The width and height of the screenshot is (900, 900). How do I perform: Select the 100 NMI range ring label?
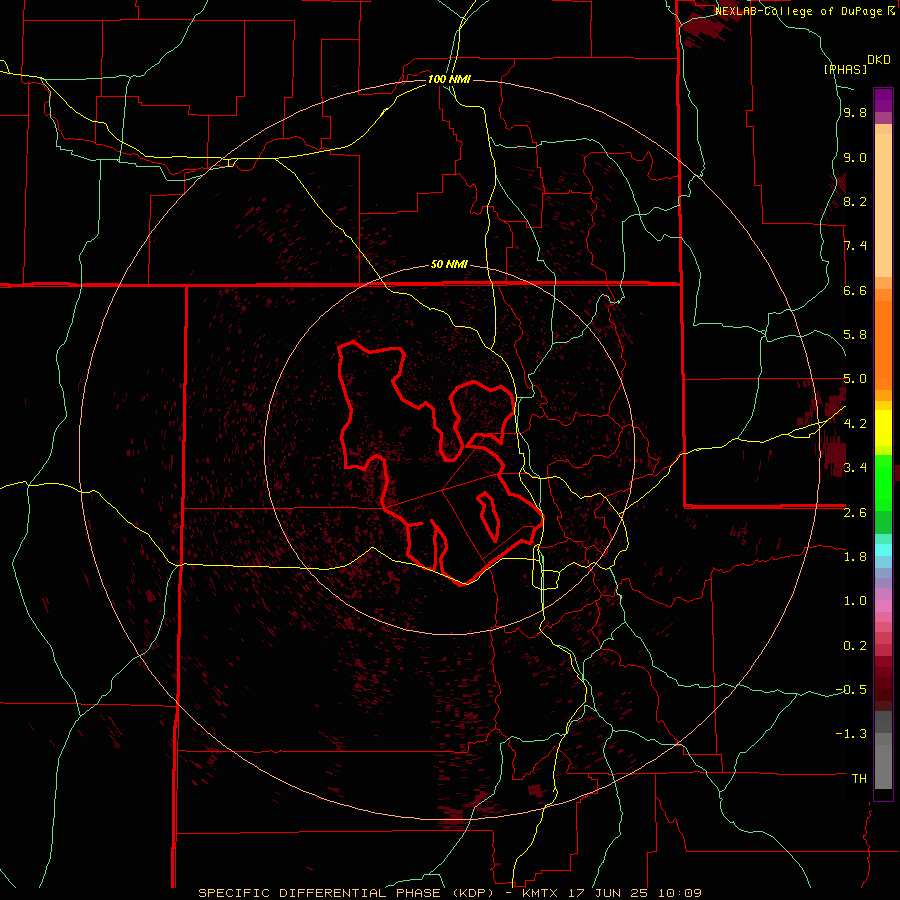449,79
